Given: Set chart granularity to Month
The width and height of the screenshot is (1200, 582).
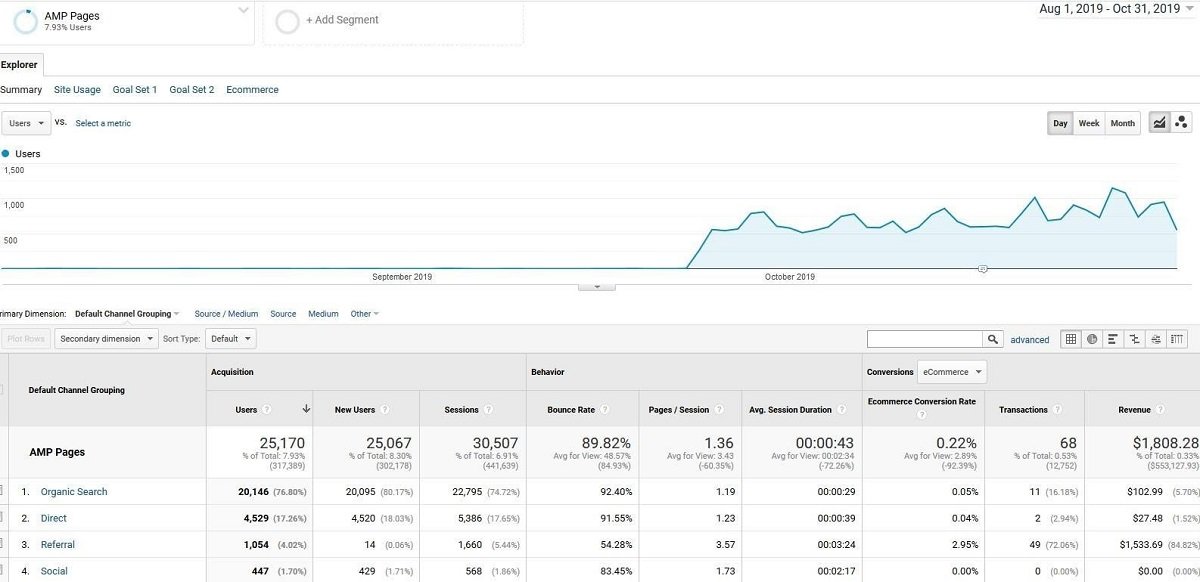Looking at the screenshot, I should pos(1122,123).
